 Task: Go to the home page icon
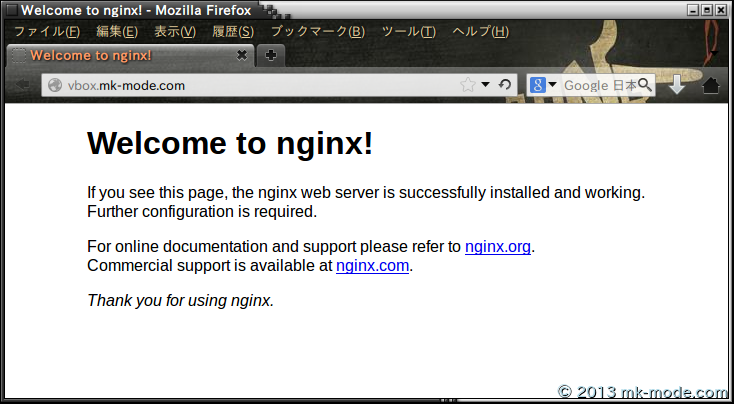point(711,85)
